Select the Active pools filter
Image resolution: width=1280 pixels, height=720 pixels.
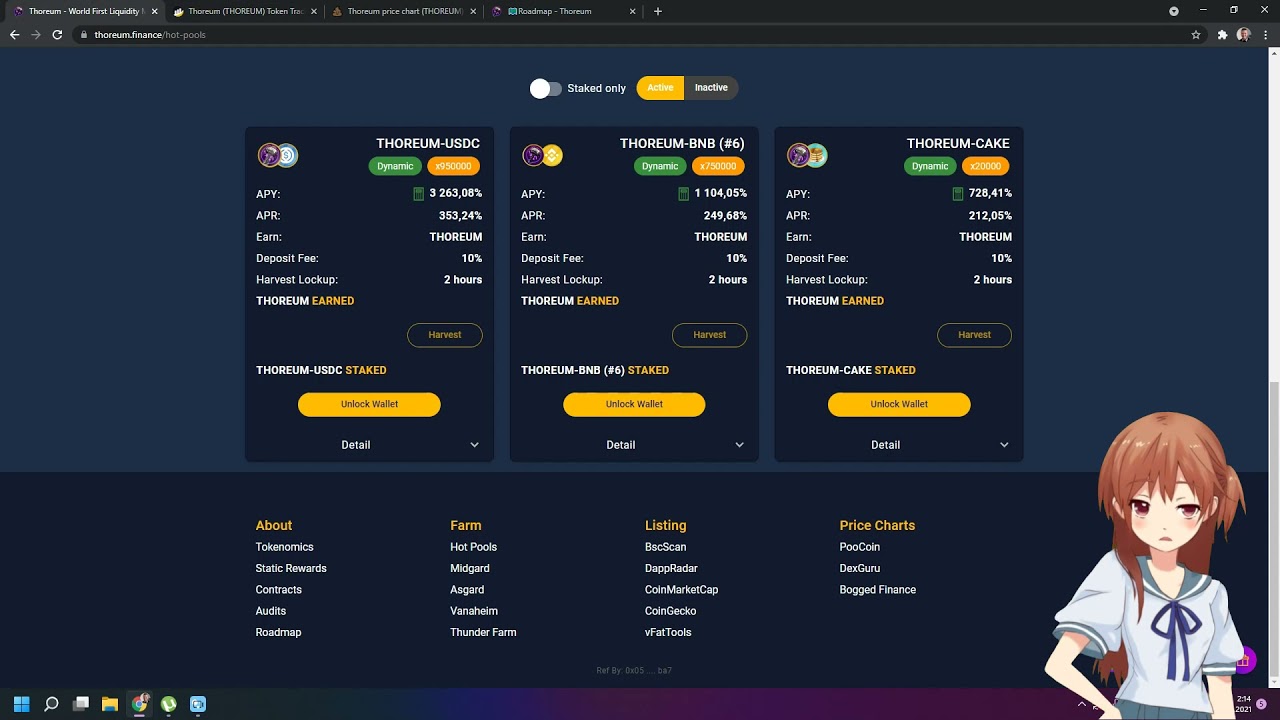click(x=660, y=88)
